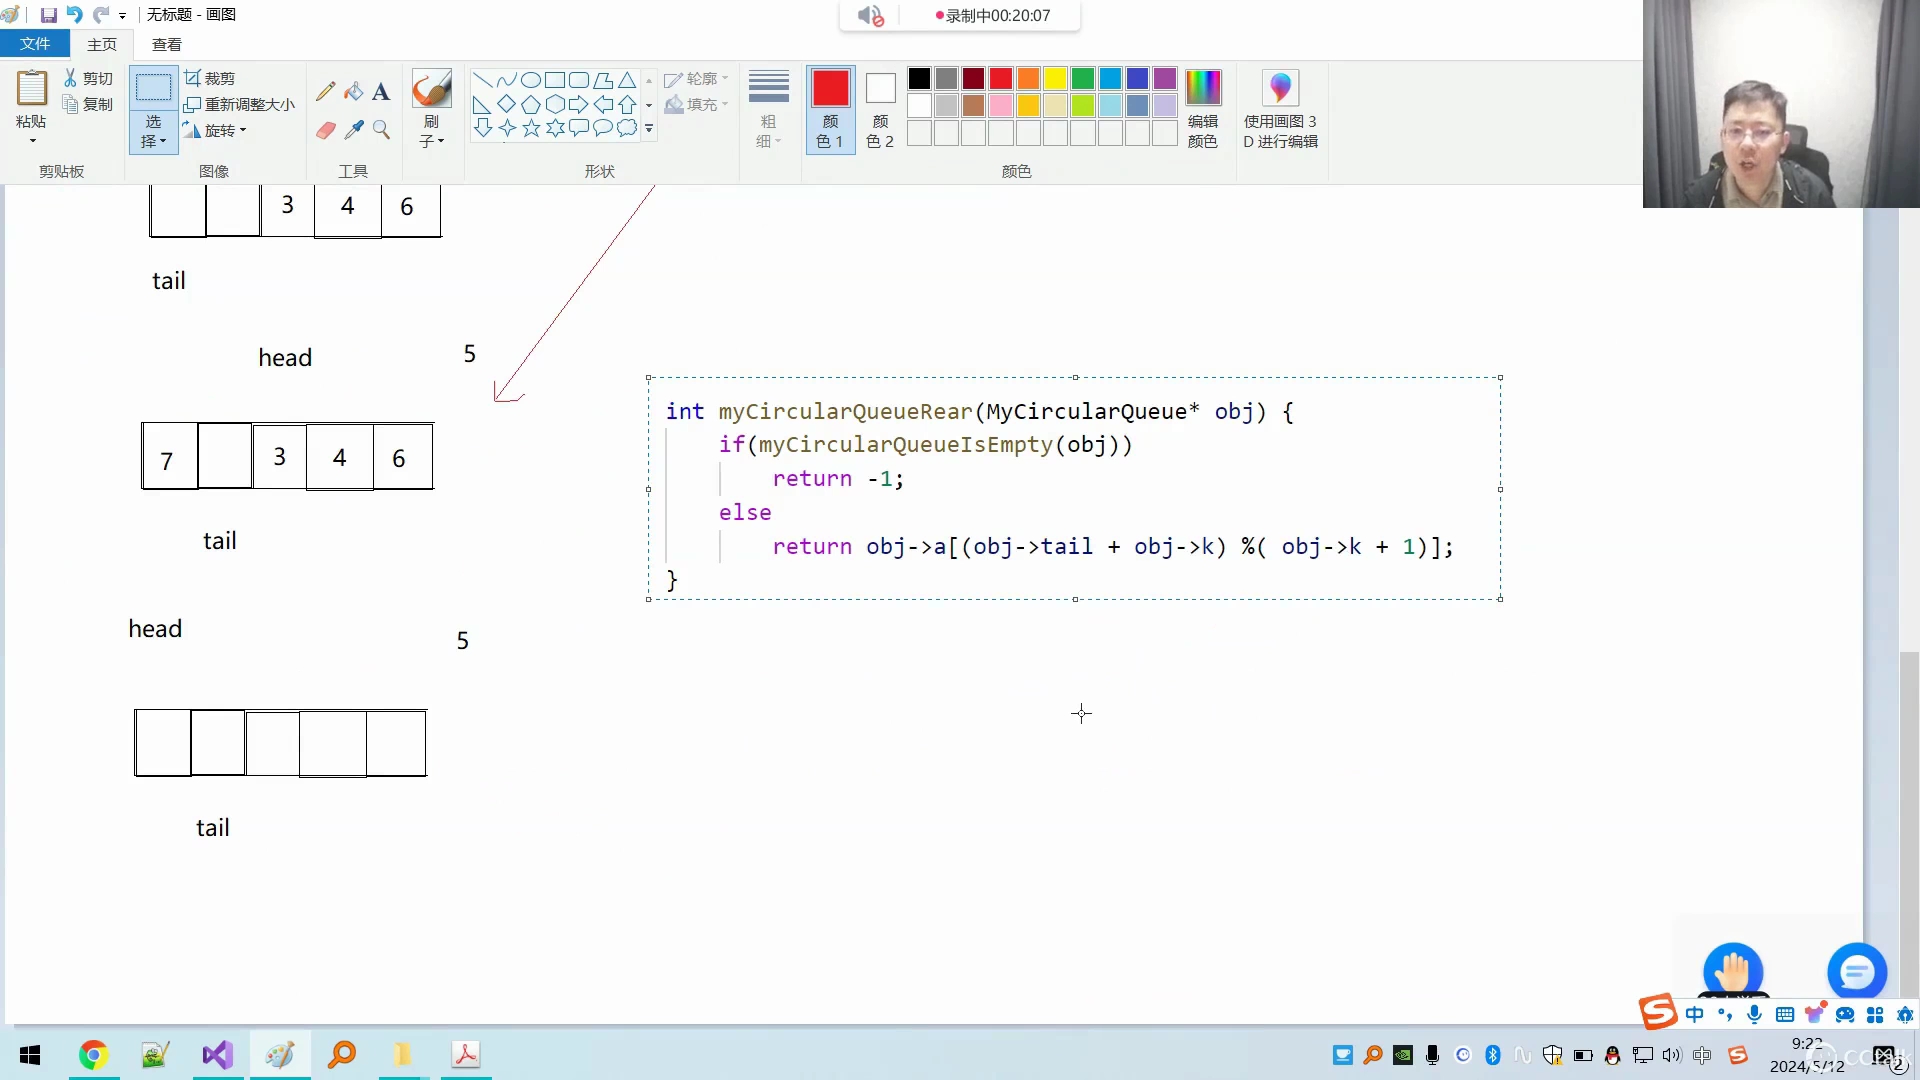
Task: Click the Brushes tool icon
Action: point(431,89)
